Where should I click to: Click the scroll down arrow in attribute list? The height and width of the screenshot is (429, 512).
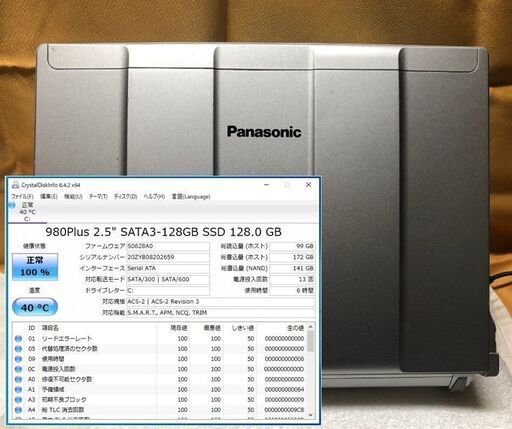[311, 415]
